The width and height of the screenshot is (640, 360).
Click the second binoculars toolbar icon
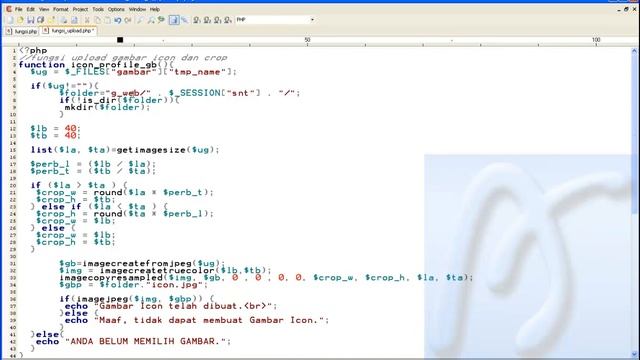pos(151,20)
